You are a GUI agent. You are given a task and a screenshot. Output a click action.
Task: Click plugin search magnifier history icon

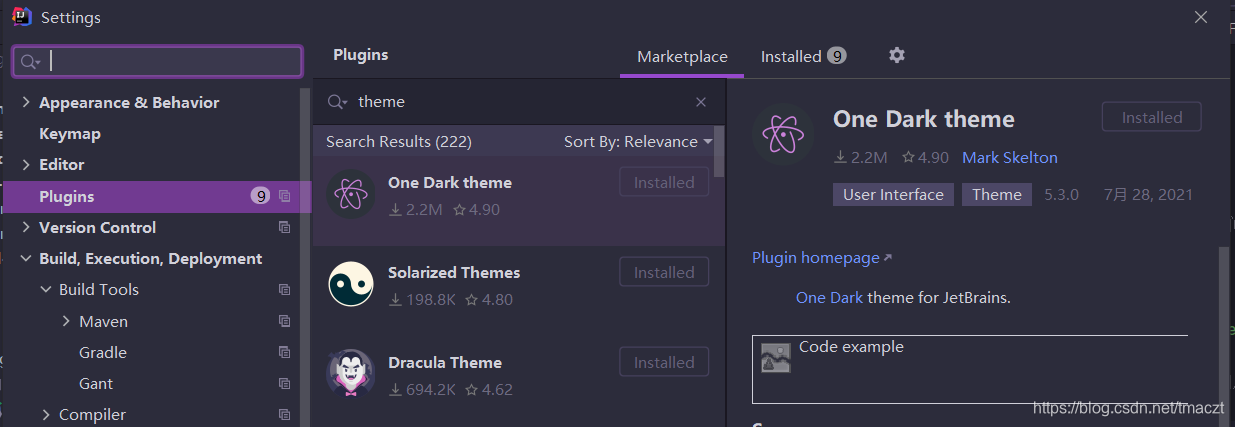click(x=338, y=102)
